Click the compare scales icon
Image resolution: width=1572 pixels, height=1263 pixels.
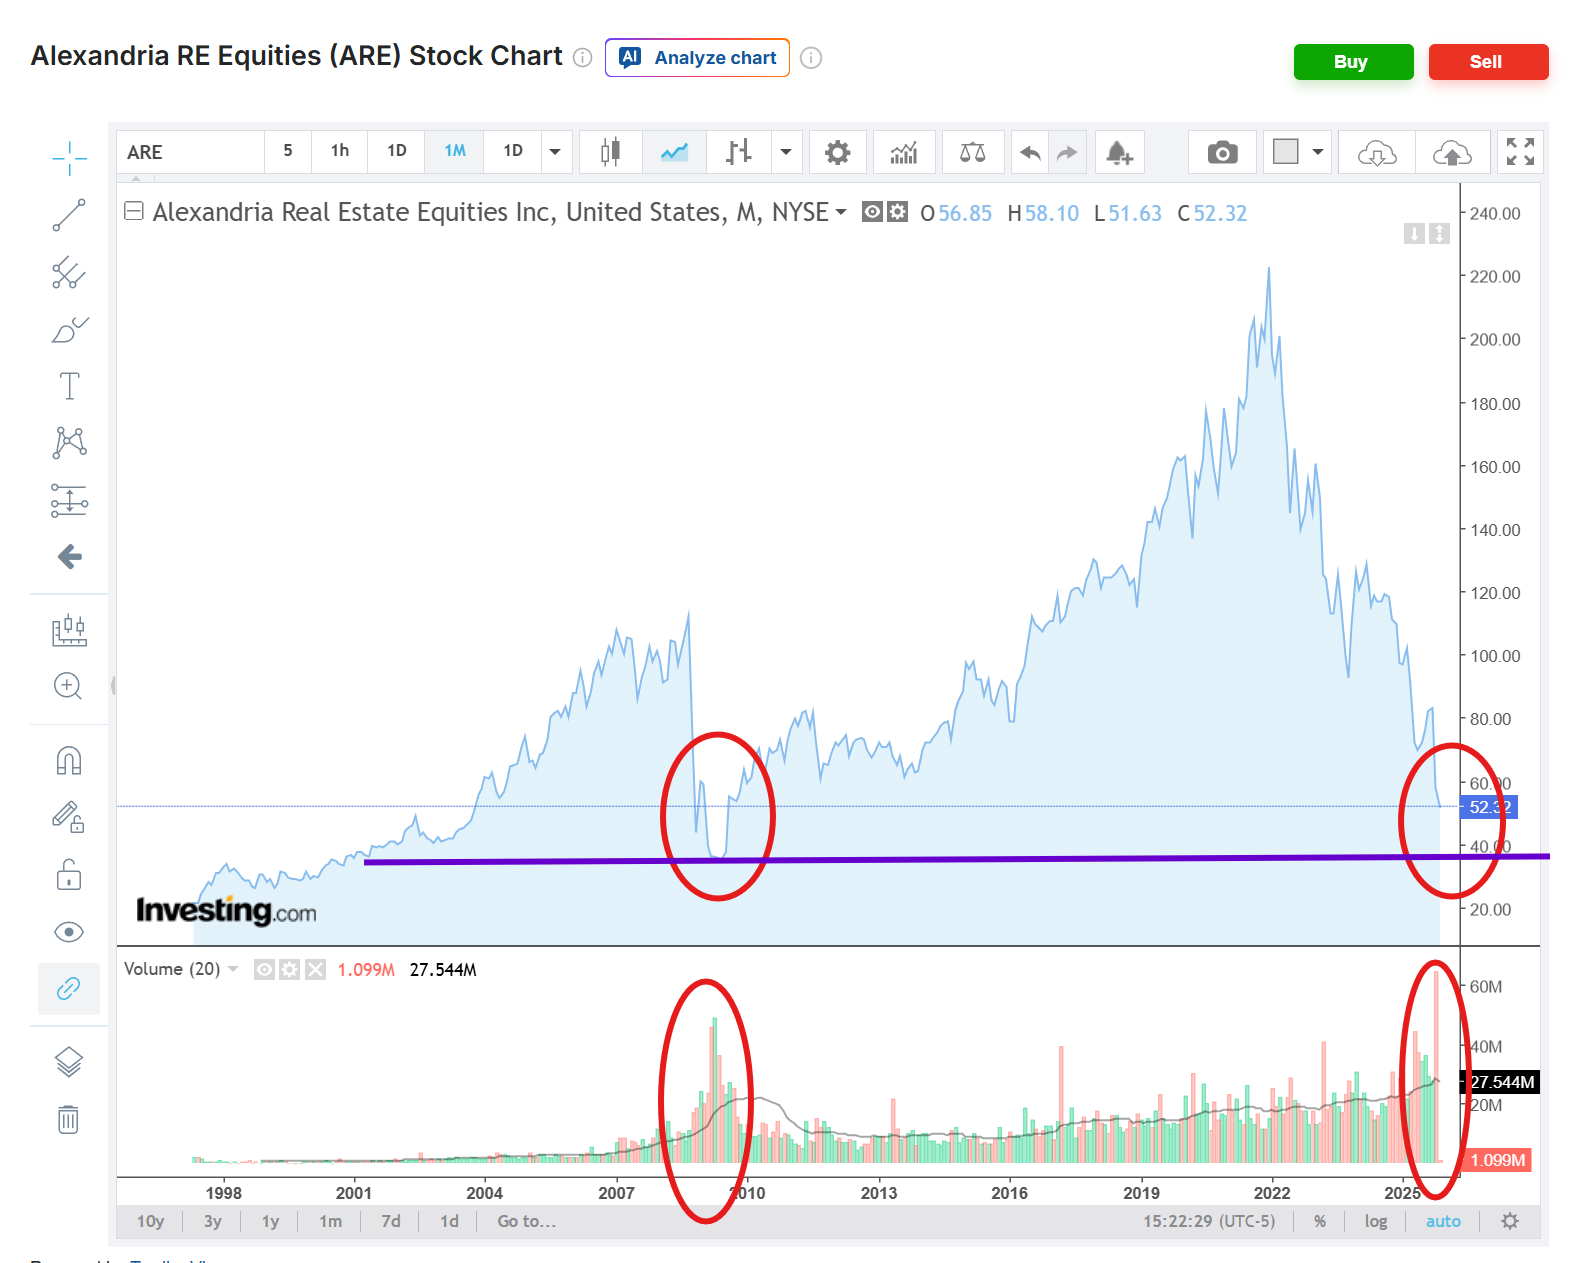(972, 153)
